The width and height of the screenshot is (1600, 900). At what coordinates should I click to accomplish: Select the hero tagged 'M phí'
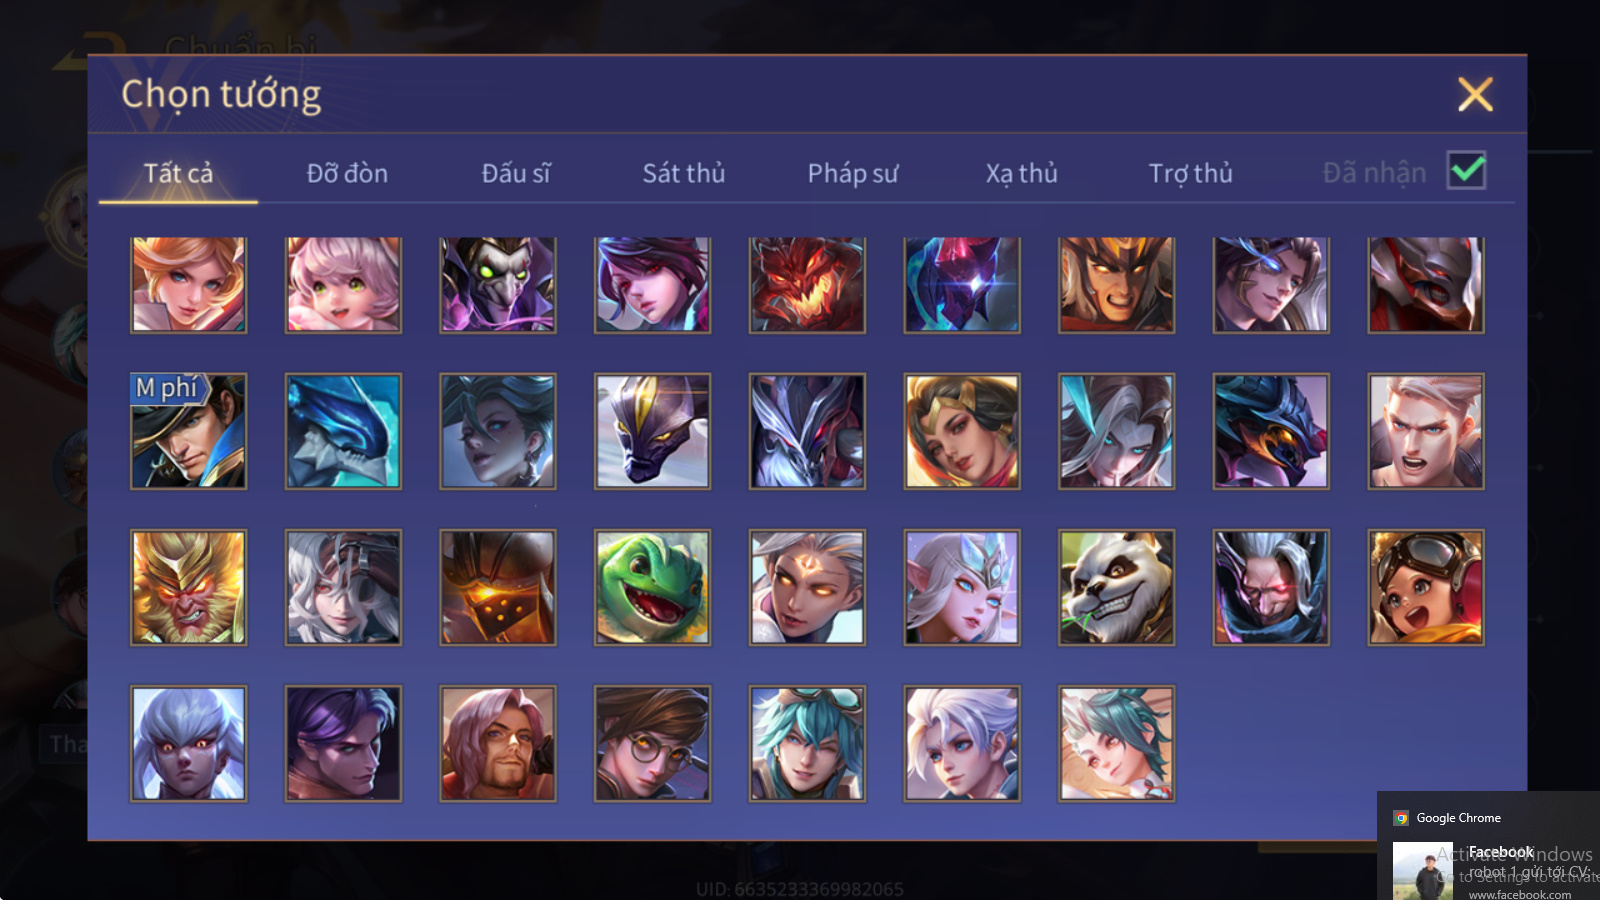pos(188,431)
